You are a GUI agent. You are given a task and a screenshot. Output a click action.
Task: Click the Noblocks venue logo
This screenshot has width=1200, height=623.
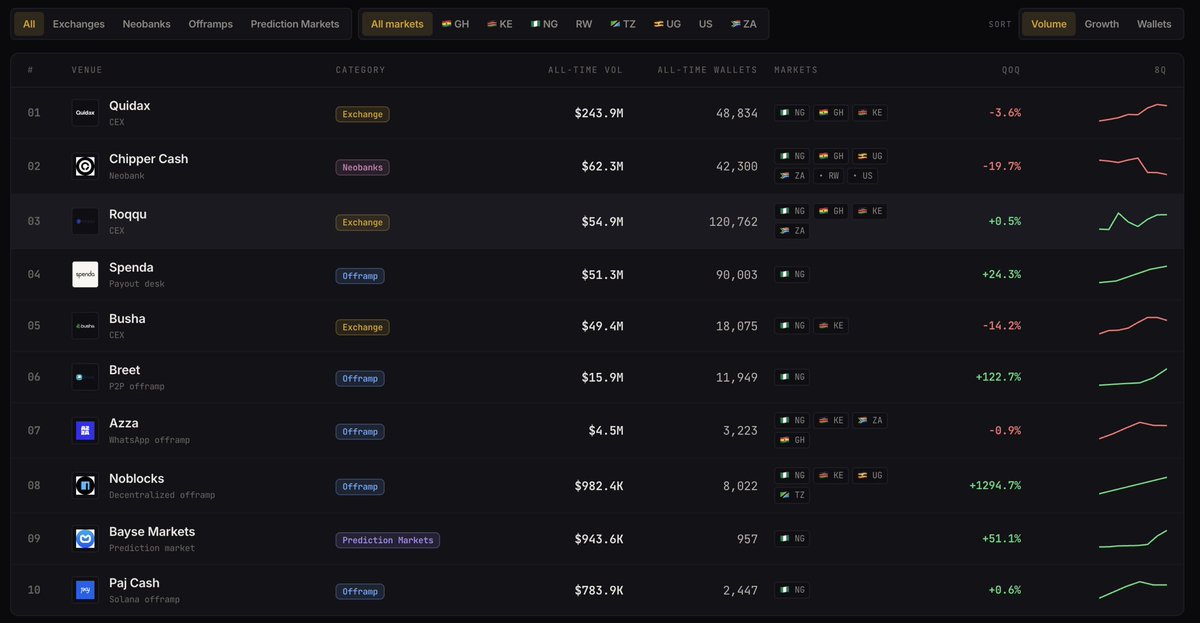point(85,486)
